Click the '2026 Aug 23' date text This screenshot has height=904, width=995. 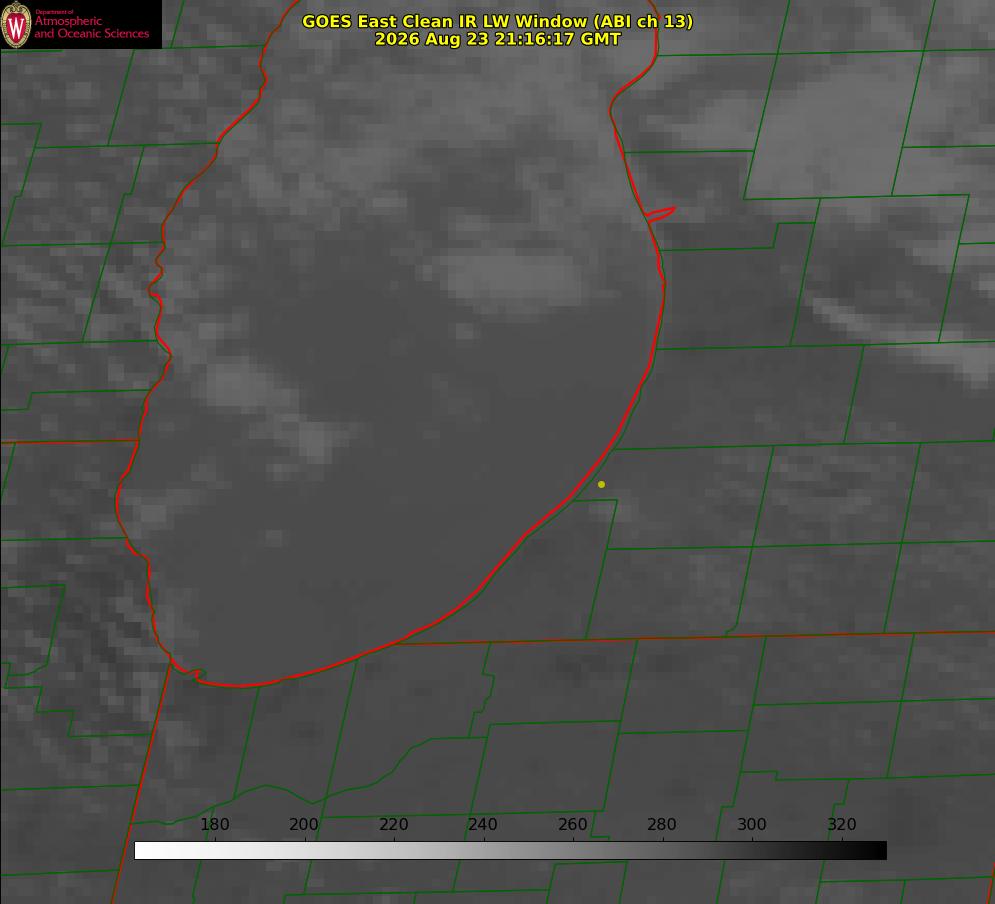pos(428,39)
